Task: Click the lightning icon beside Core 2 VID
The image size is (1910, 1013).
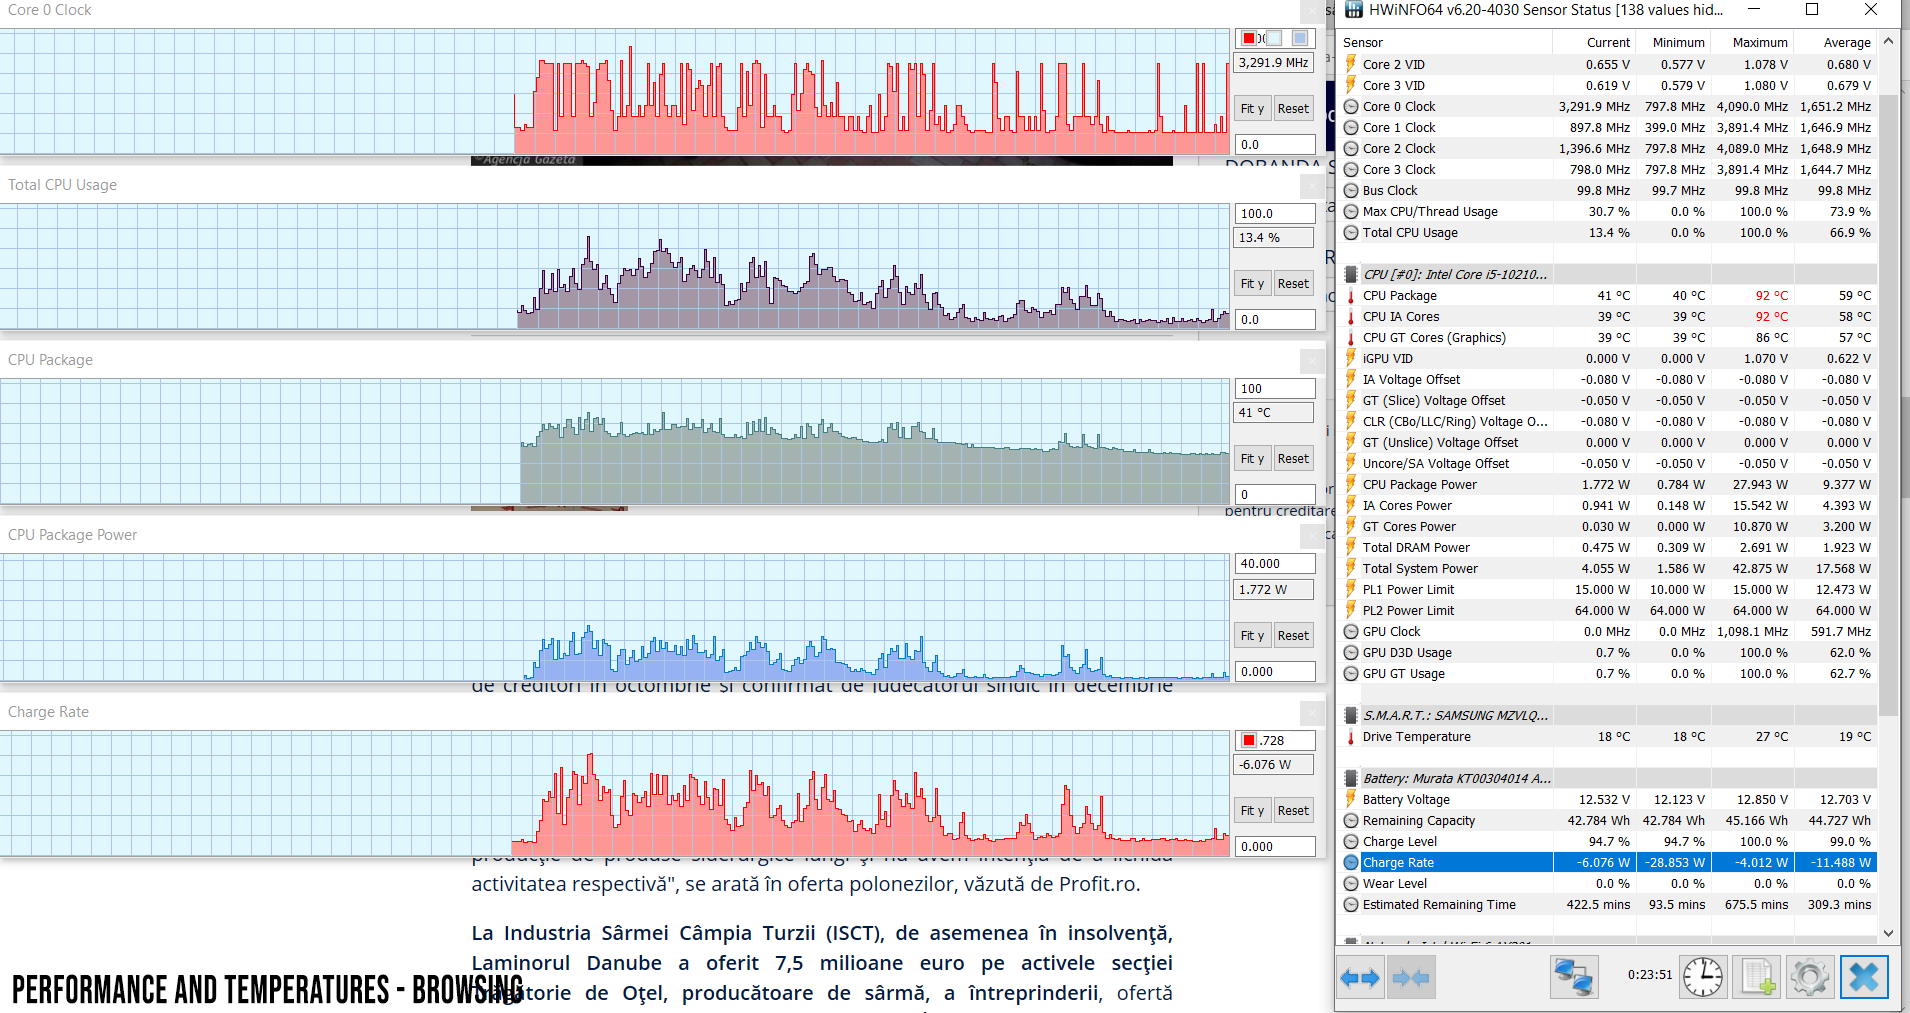Action: coord(1351,64)
